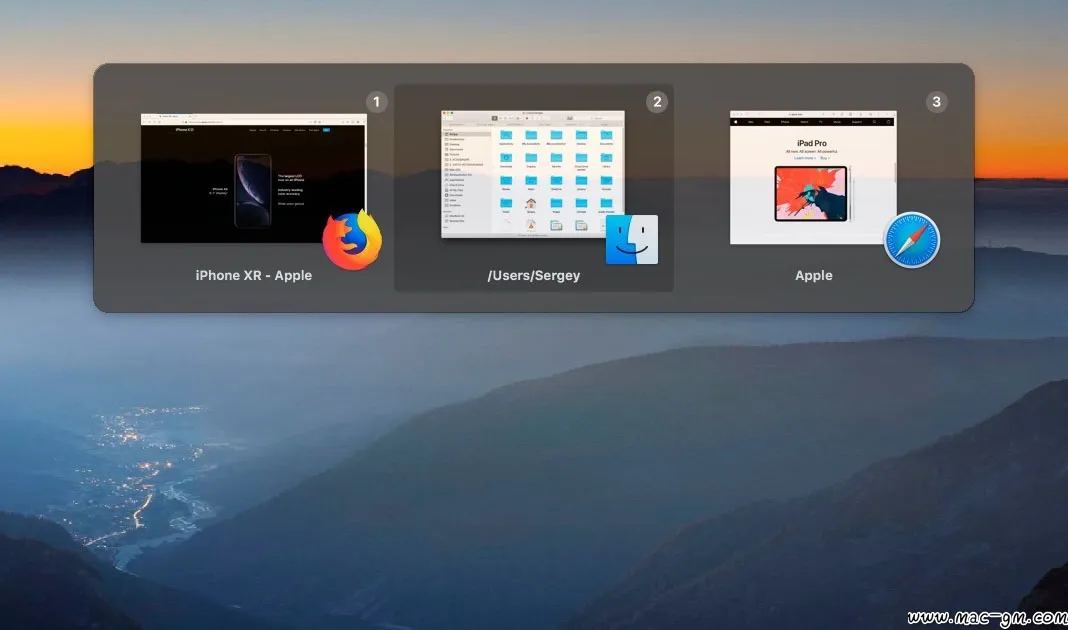The width and height of the screenshot is (1068, 630).
Task: Click the number 3 shortcut badge
Action: (x=937, y=101)
